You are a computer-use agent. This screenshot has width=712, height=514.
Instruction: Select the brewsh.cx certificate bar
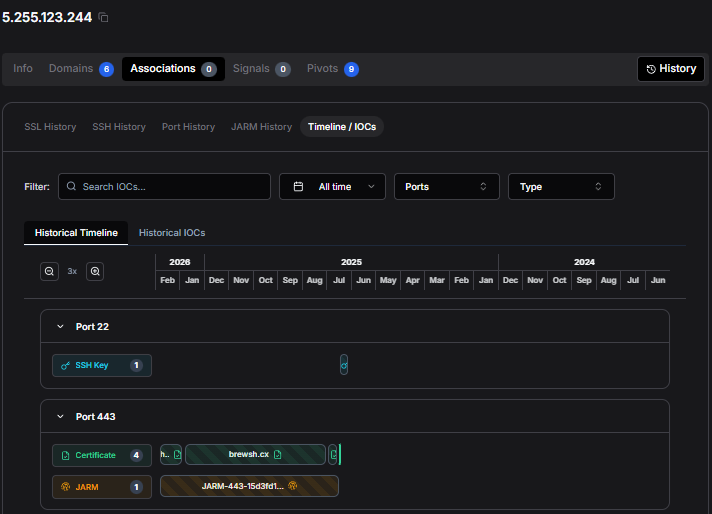pos(255,455)
